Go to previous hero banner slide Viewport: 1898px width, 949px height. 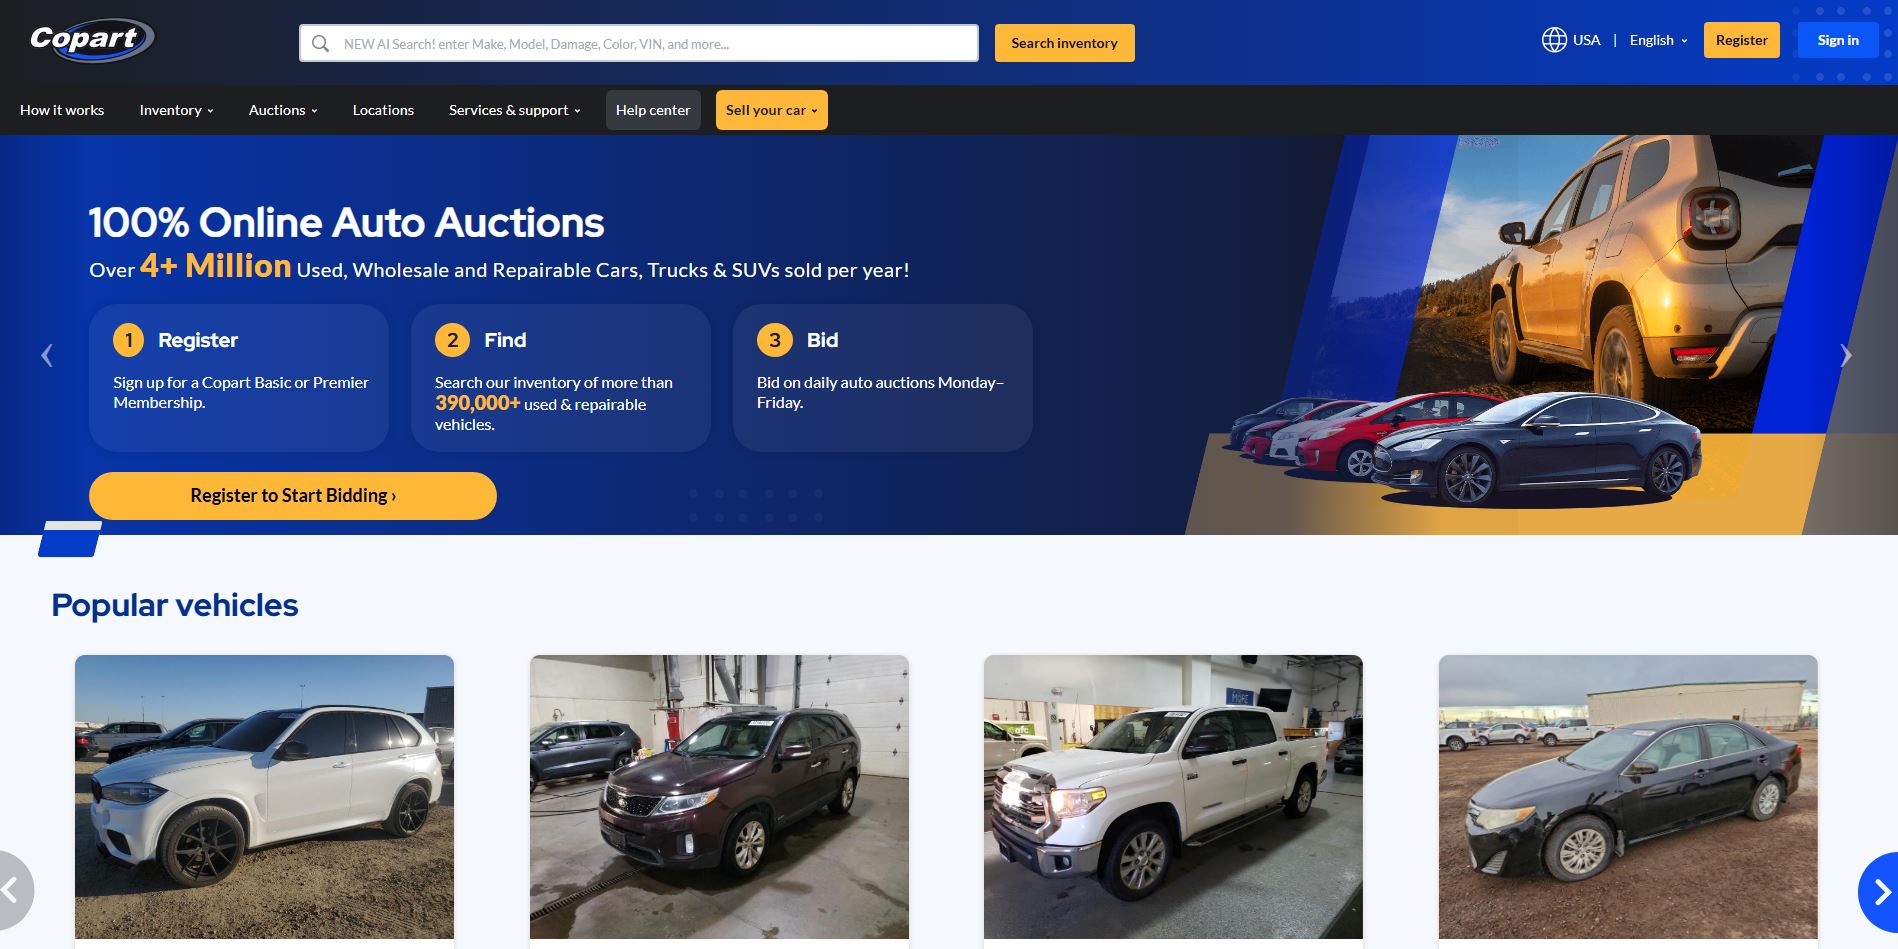47,355
